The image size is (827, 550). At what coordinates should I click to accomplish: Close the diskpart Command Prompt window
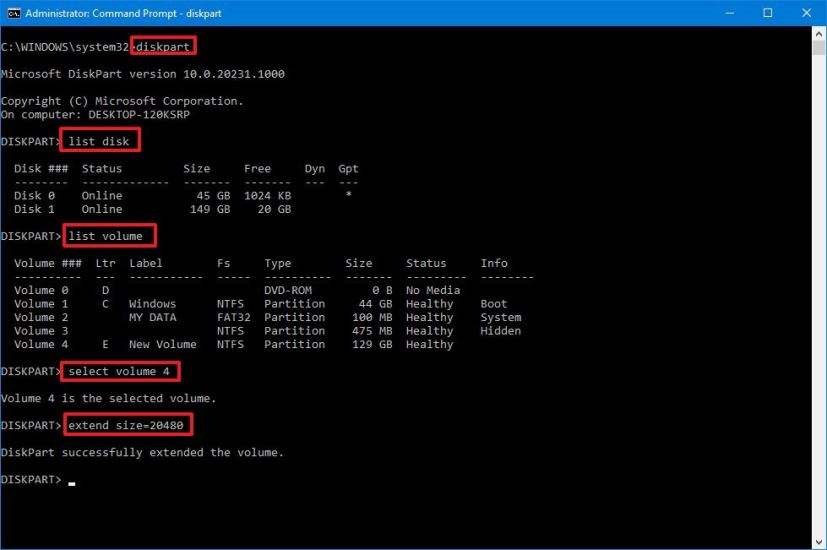pyautogui.click(x=806, y=13)
